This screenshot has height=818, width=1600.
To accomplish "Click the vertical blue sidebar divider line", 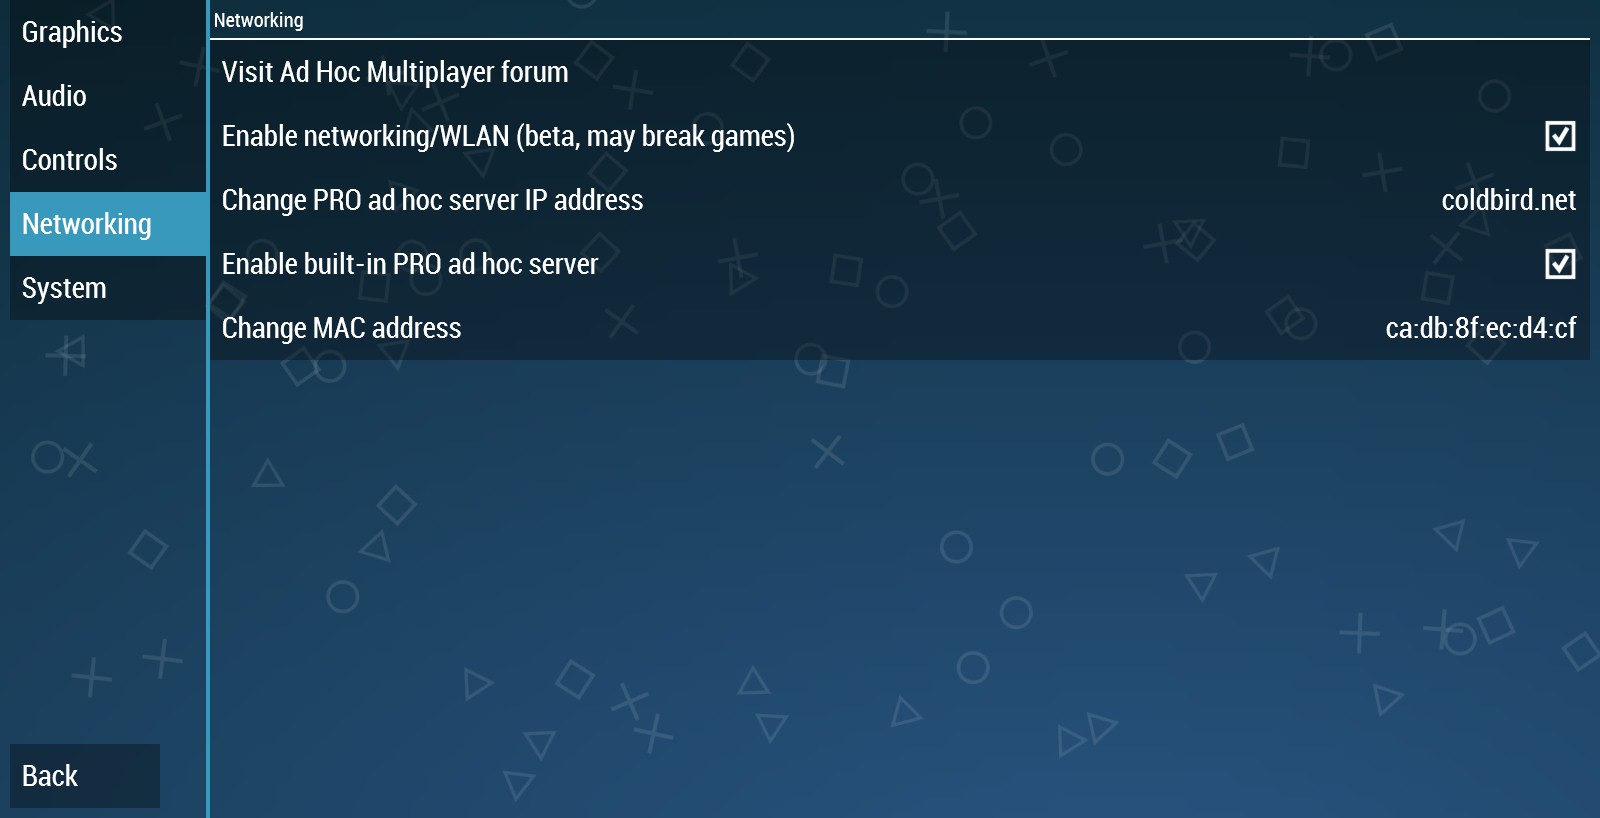I will pos(208,409).
